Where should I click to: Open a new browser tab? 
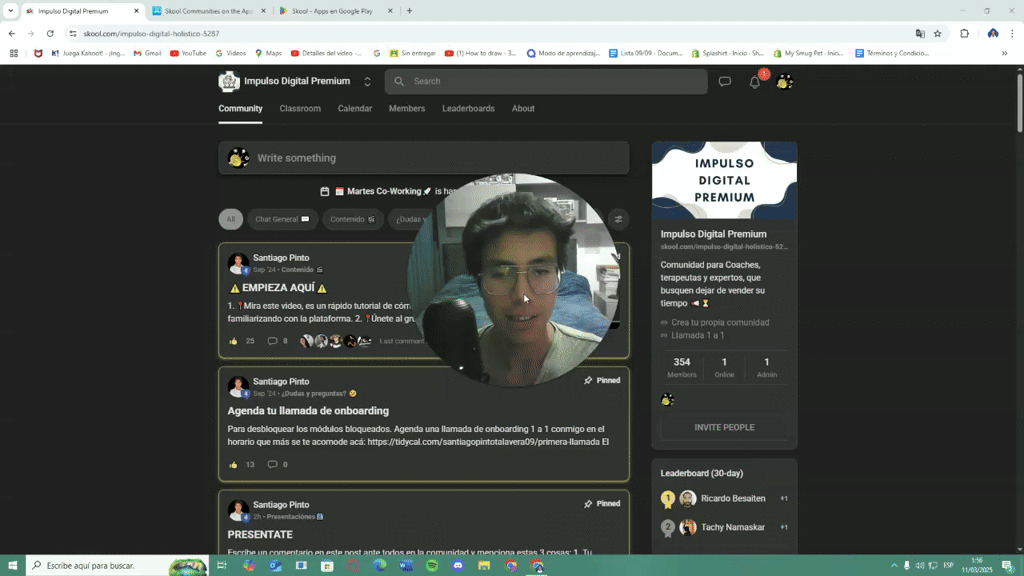(x=409, y=11)
